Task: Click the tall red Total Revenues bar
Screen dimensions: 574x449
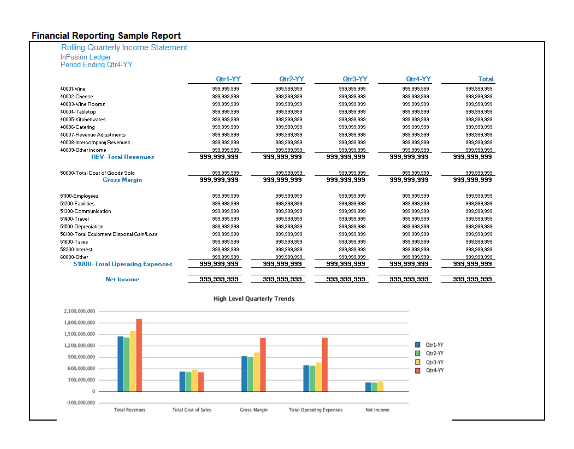Action: (139, 355)
